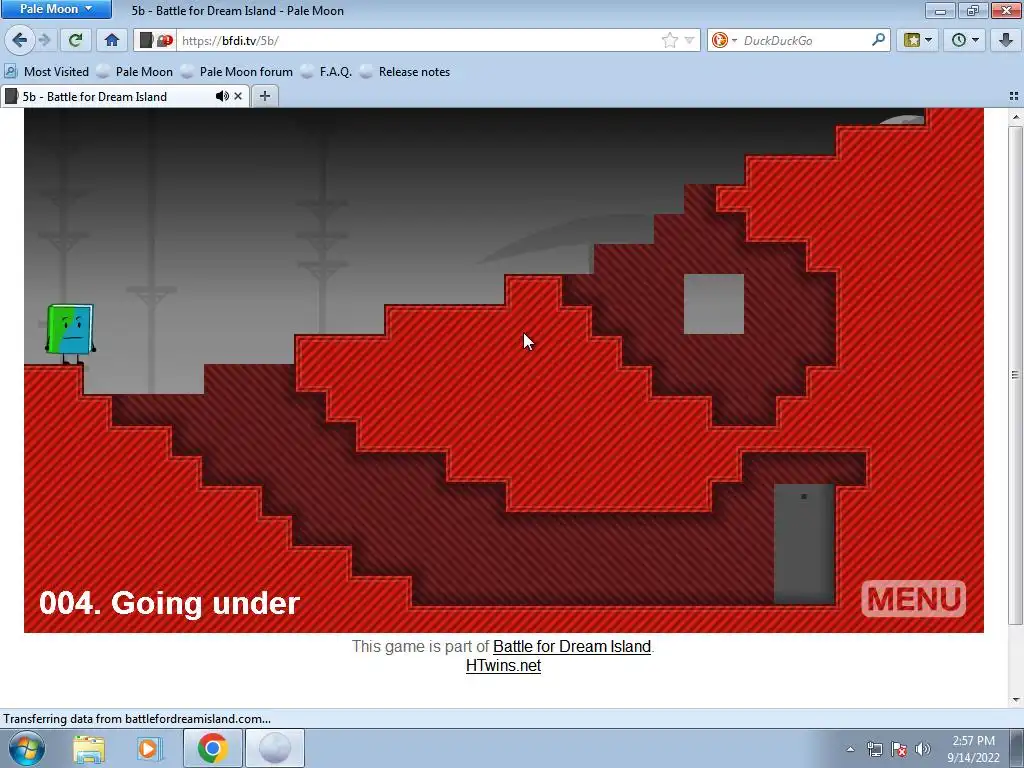The height and width of the screenshot is (768, 1024).
Task: Click the level title 004. Going under
Action: (170, 602)
